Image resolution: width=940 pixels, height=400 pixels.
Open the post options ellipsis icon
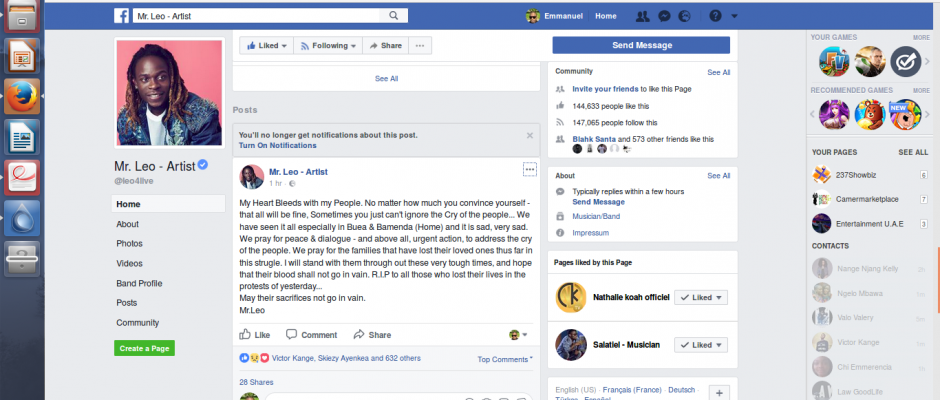tap(530, 169)
